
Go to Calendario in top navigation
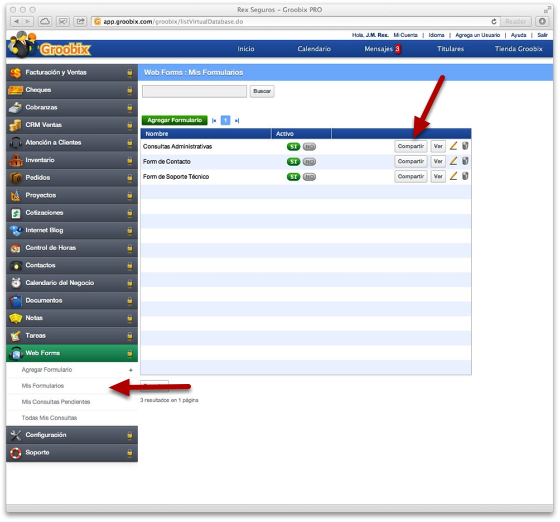coord(314,49)
